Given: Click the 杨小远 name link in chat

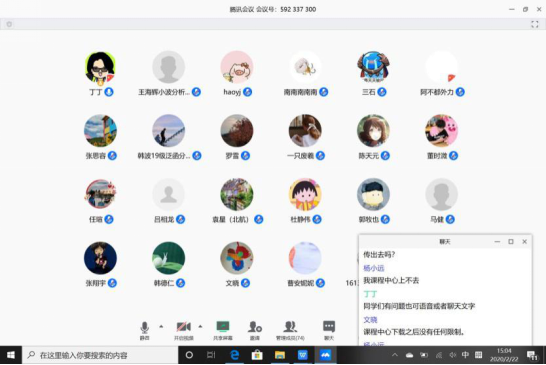Looking at the screenshot, I should pos(373,268).
